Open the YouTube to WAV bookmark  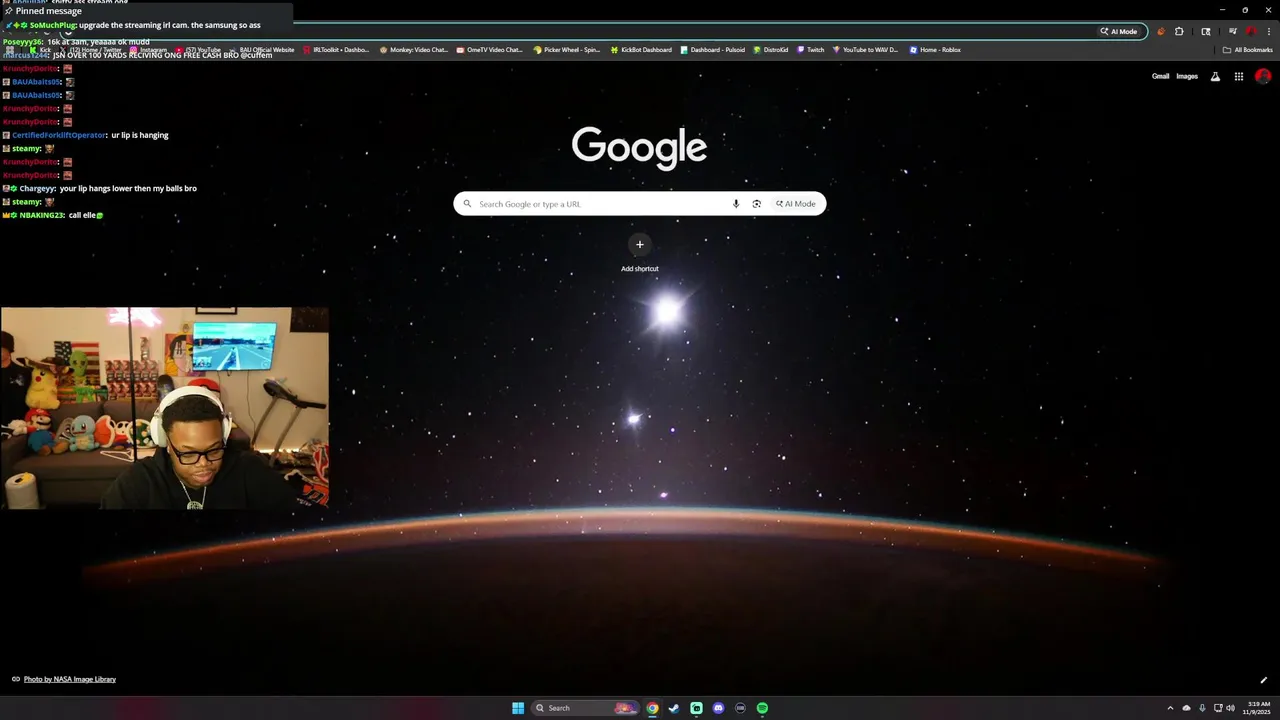(865, 50)
